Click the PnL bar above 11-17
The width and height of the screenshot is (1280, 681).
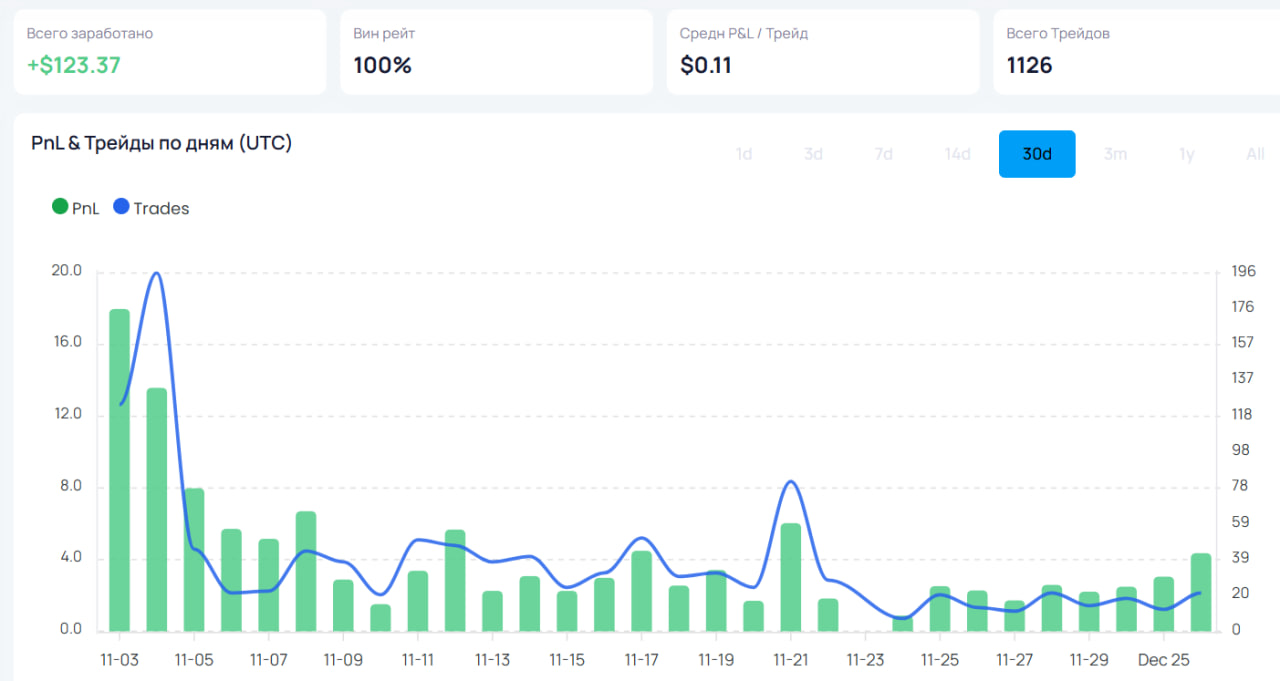tap(642, 591)
